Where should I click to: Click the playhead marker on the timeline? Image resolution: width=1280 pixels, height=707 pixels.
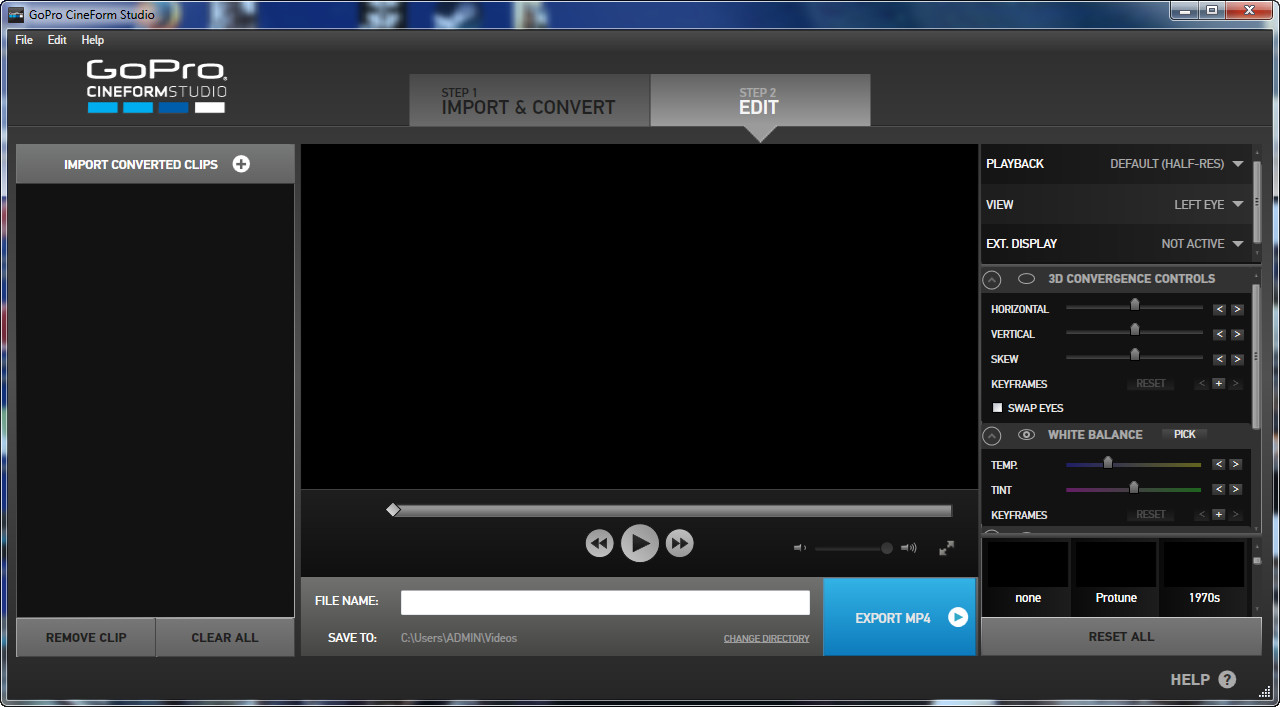coord(393,510)
